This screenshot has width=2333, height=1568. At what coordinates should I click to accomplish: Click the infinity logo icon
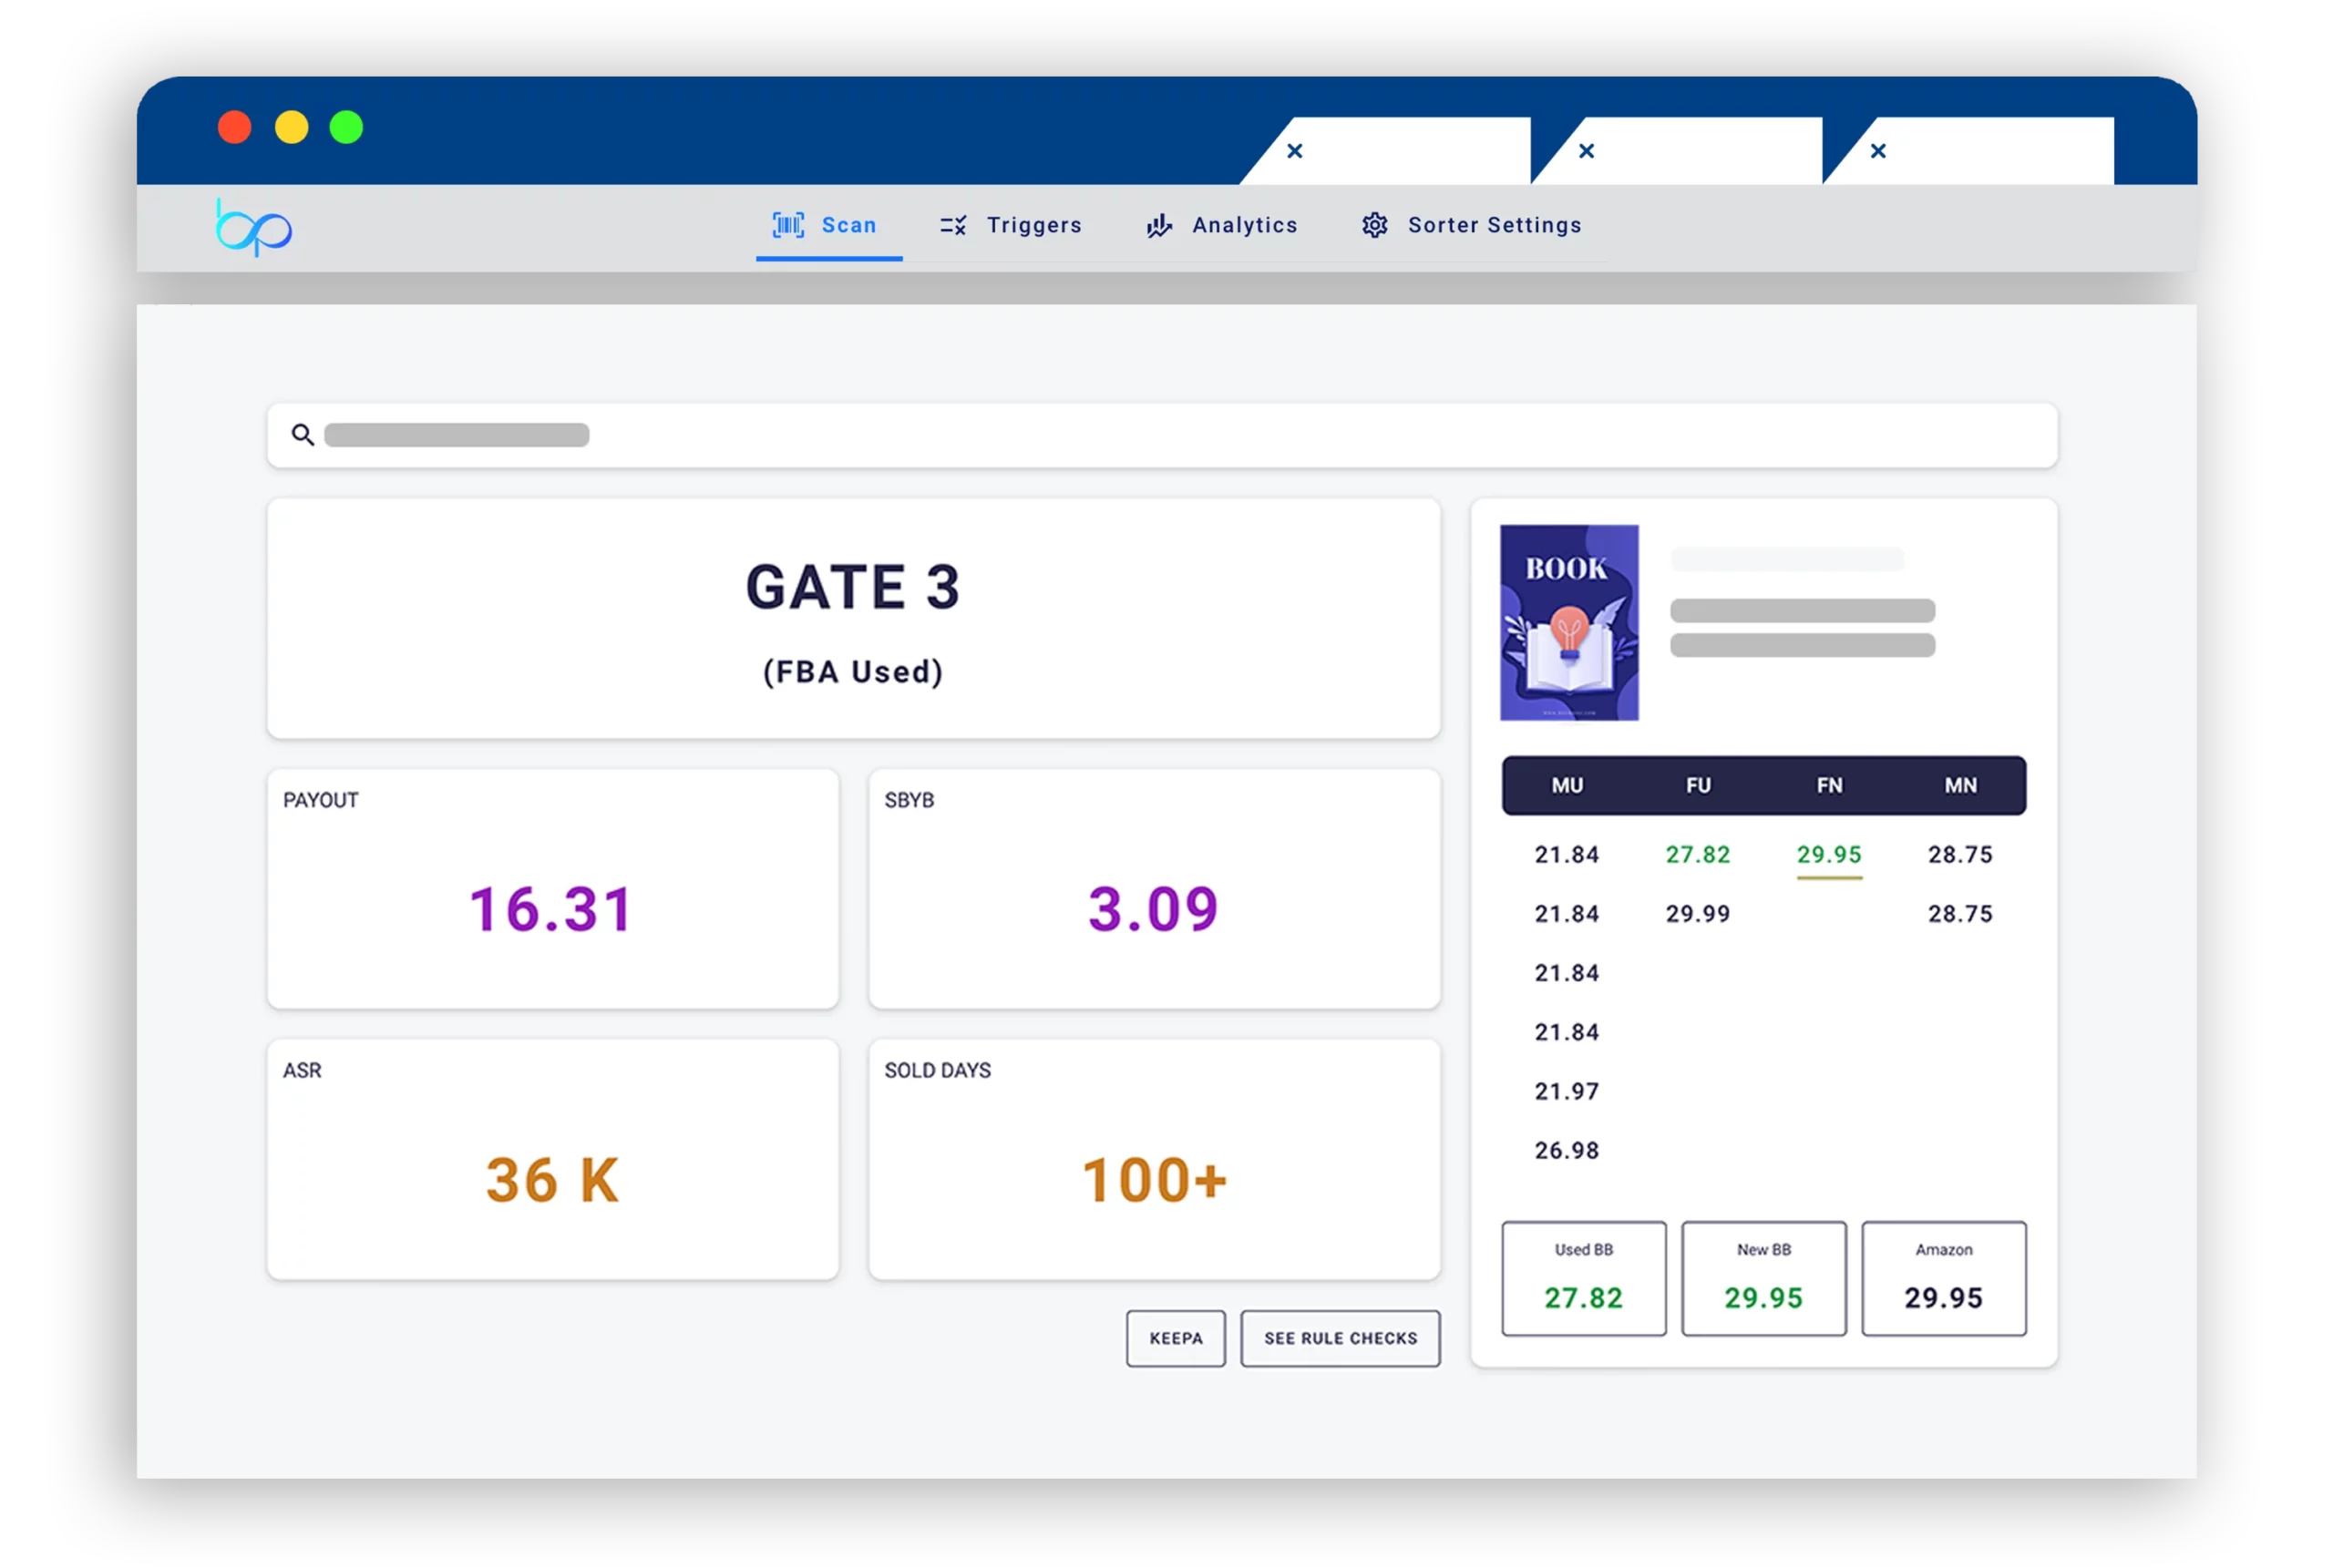tap(254, 229)
